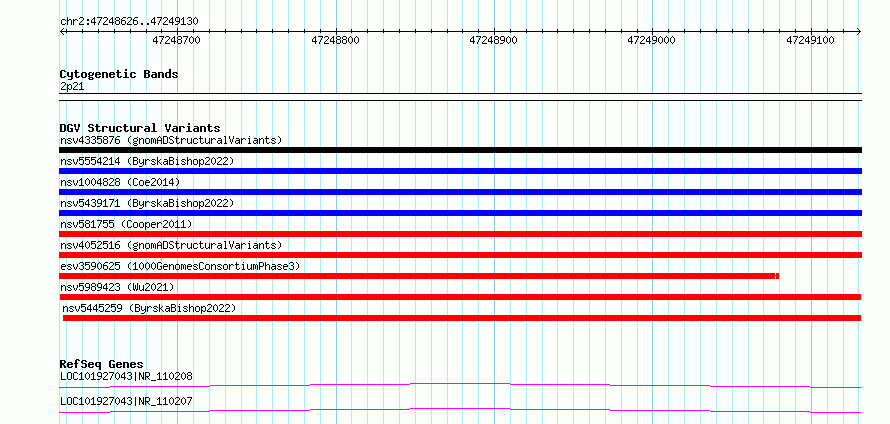The width and height of the screenshot is (890, 424).
Task: Open the RefSeq Genes track title
Action: click(102, 364)
